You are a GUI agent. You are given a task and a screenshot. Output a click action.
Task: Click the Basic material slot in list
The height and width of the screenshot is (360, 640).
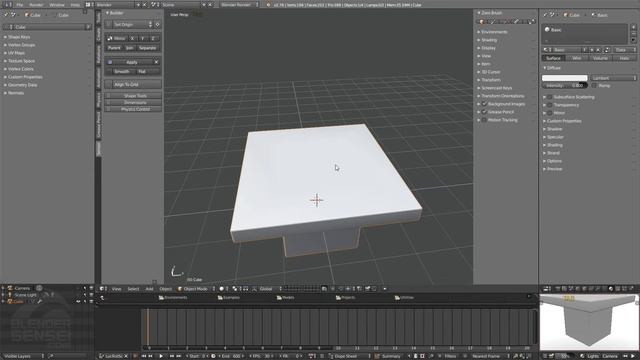(584, 30)
